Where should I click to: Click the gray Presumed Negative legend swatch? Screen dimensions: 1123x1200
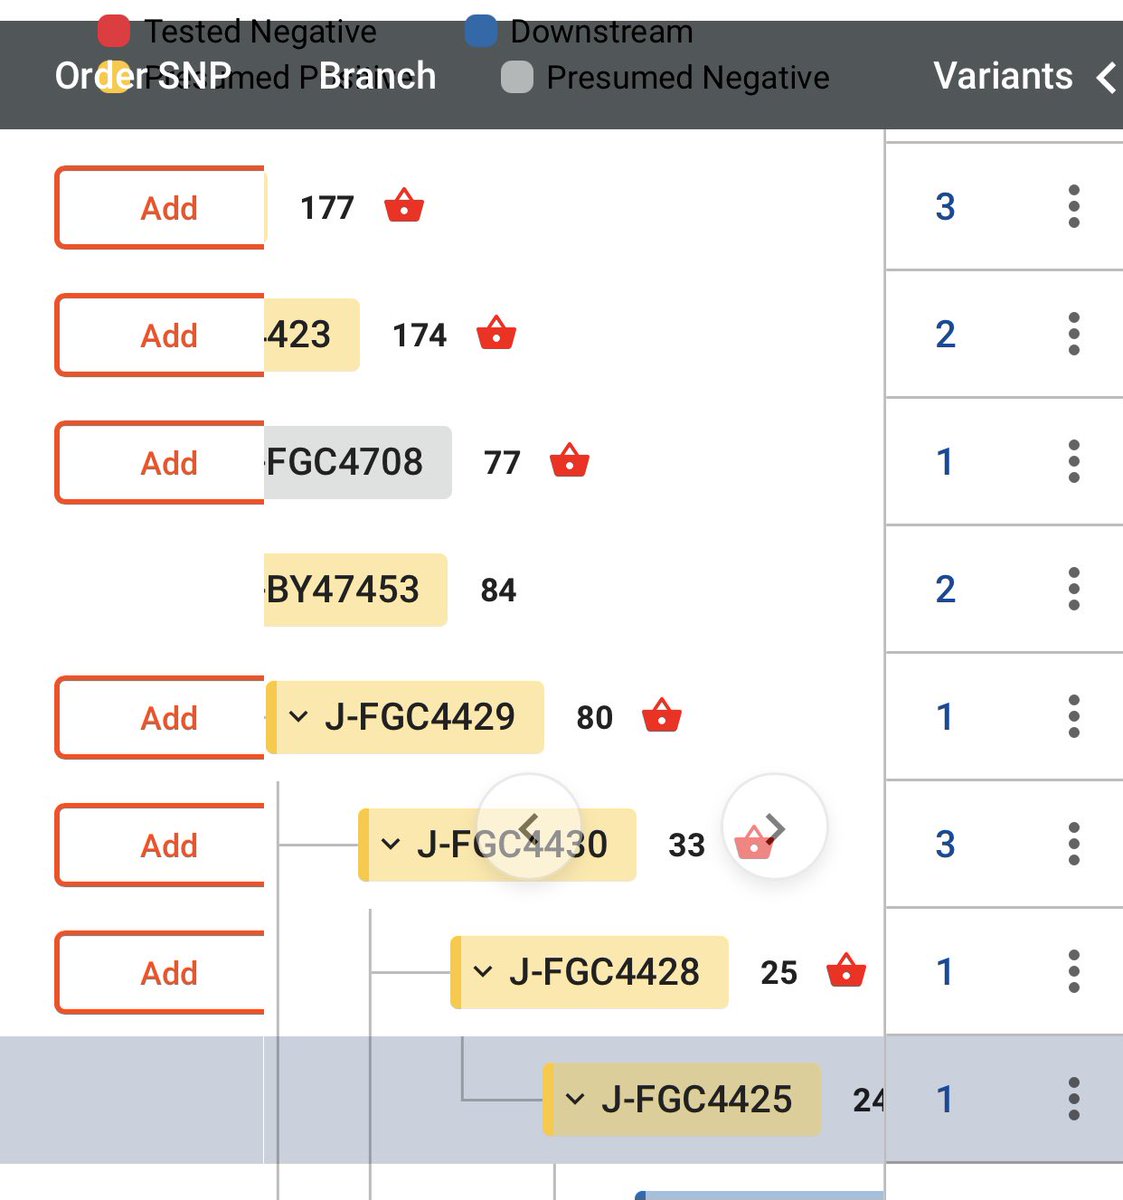tap(517, 77)
